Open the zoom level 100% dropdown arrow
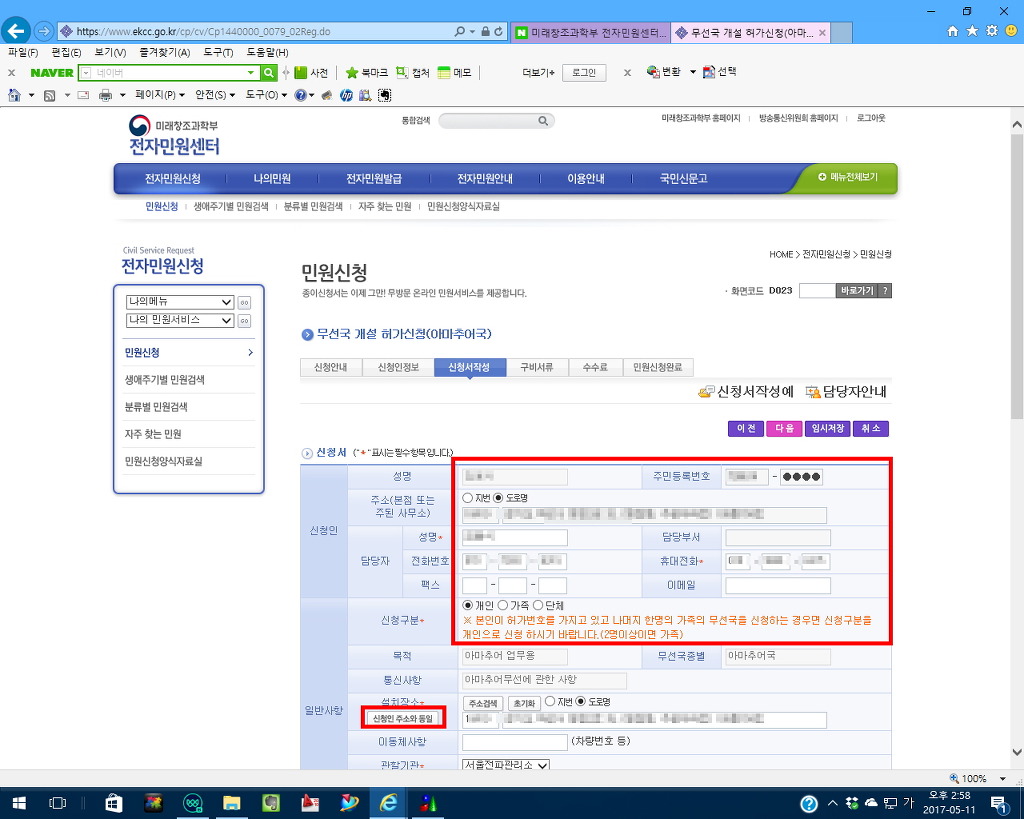 [1002, 779]
